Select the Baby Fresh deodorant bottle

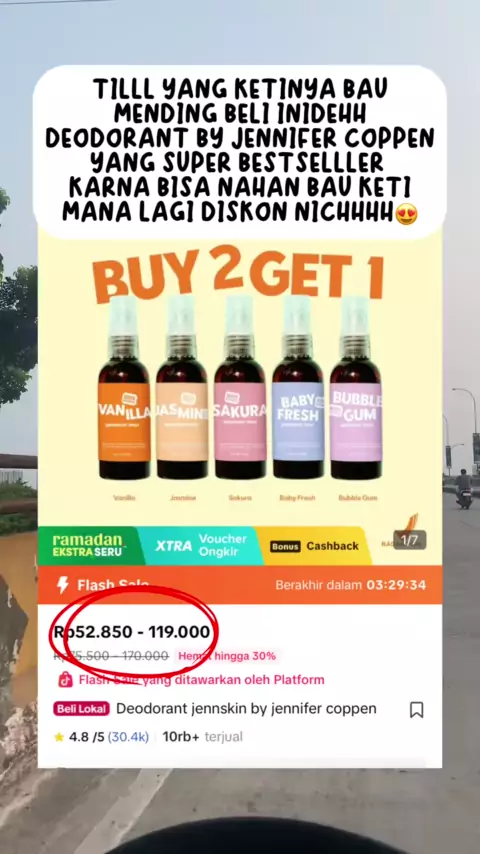298,388
